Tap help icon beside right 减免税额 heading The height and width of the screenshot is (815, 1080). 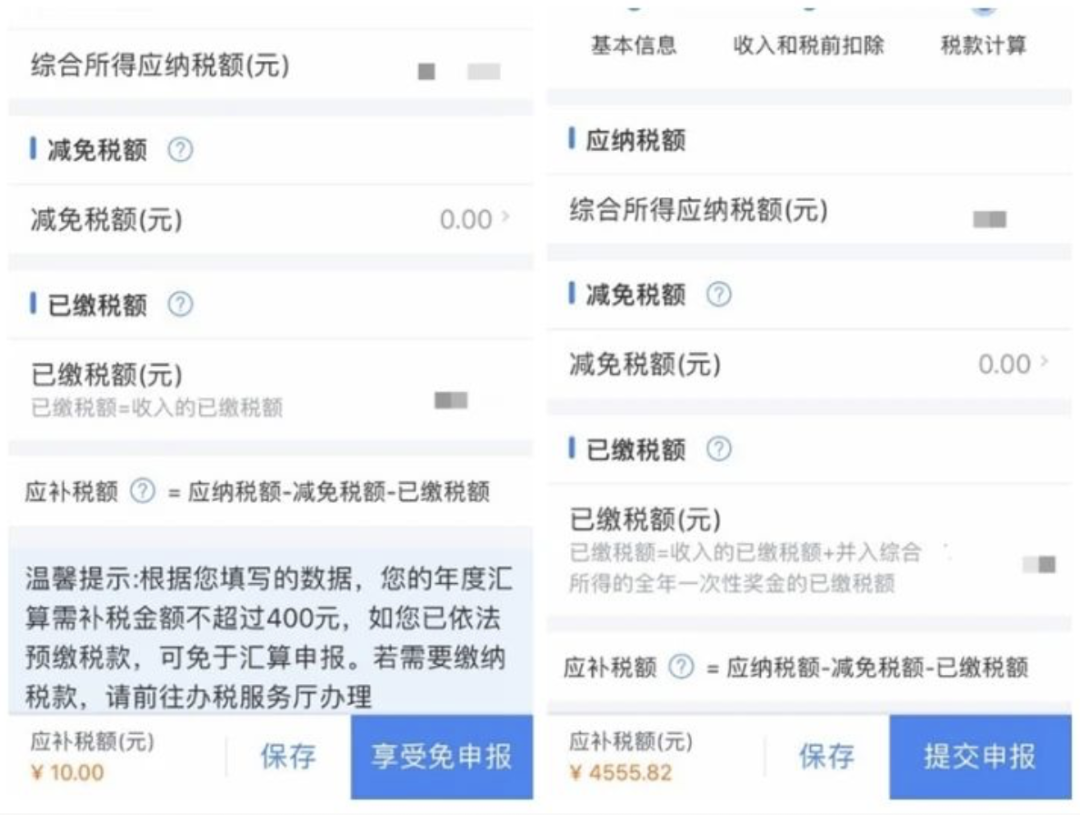click(x=719, y=294)
